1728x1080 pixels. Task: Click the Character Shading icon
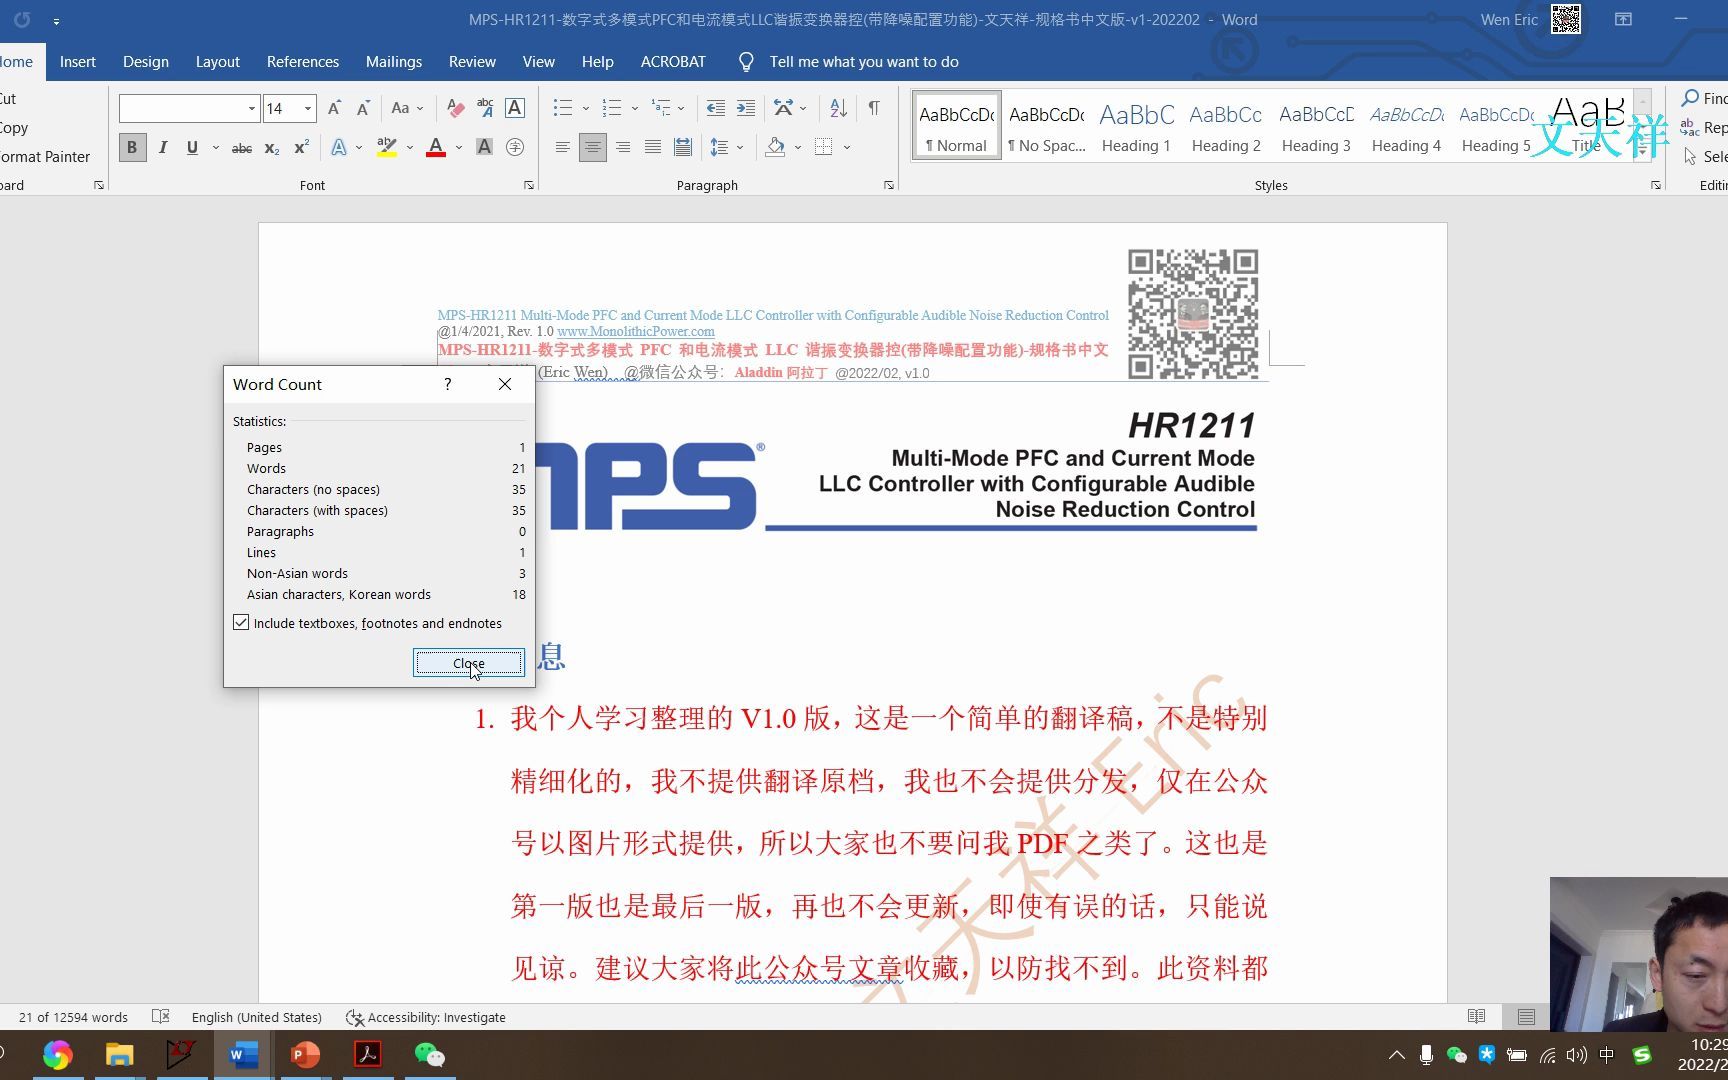point(484,147)
